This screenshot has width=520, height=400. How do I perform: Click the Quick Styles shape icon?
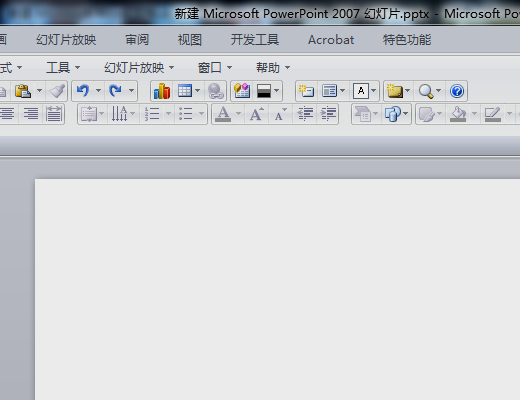[427, 114]
